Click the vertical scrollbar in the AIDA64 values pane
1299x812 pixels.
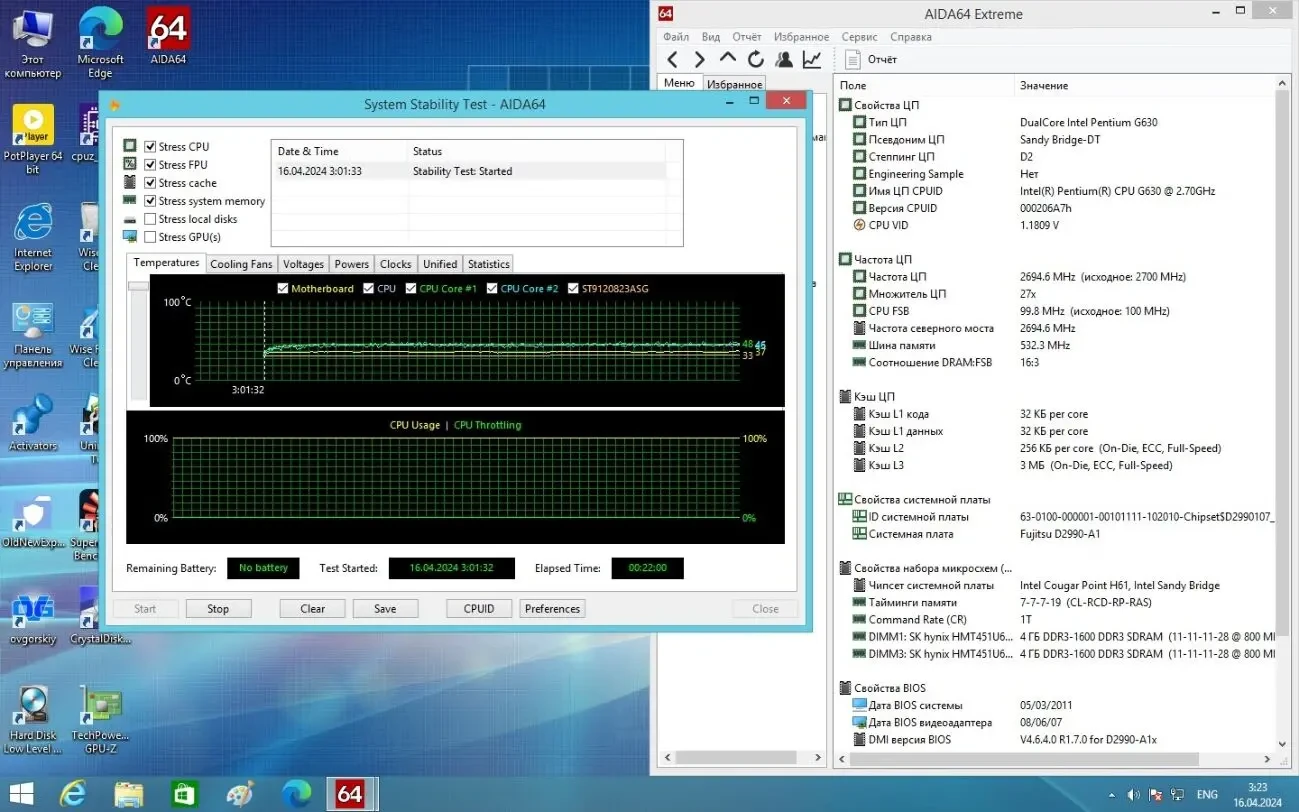pos(1282,400)
